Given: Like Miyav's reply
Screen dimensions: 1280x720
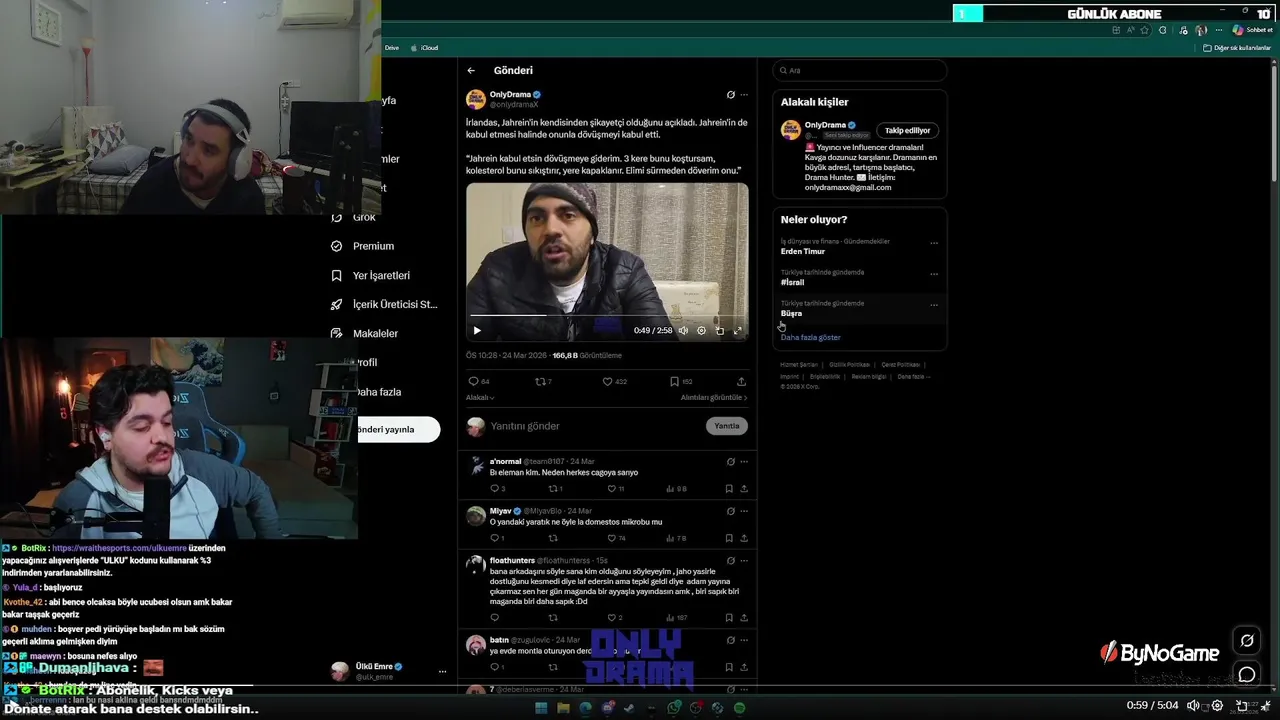Looking at the screenshot, I should [612, 538].
